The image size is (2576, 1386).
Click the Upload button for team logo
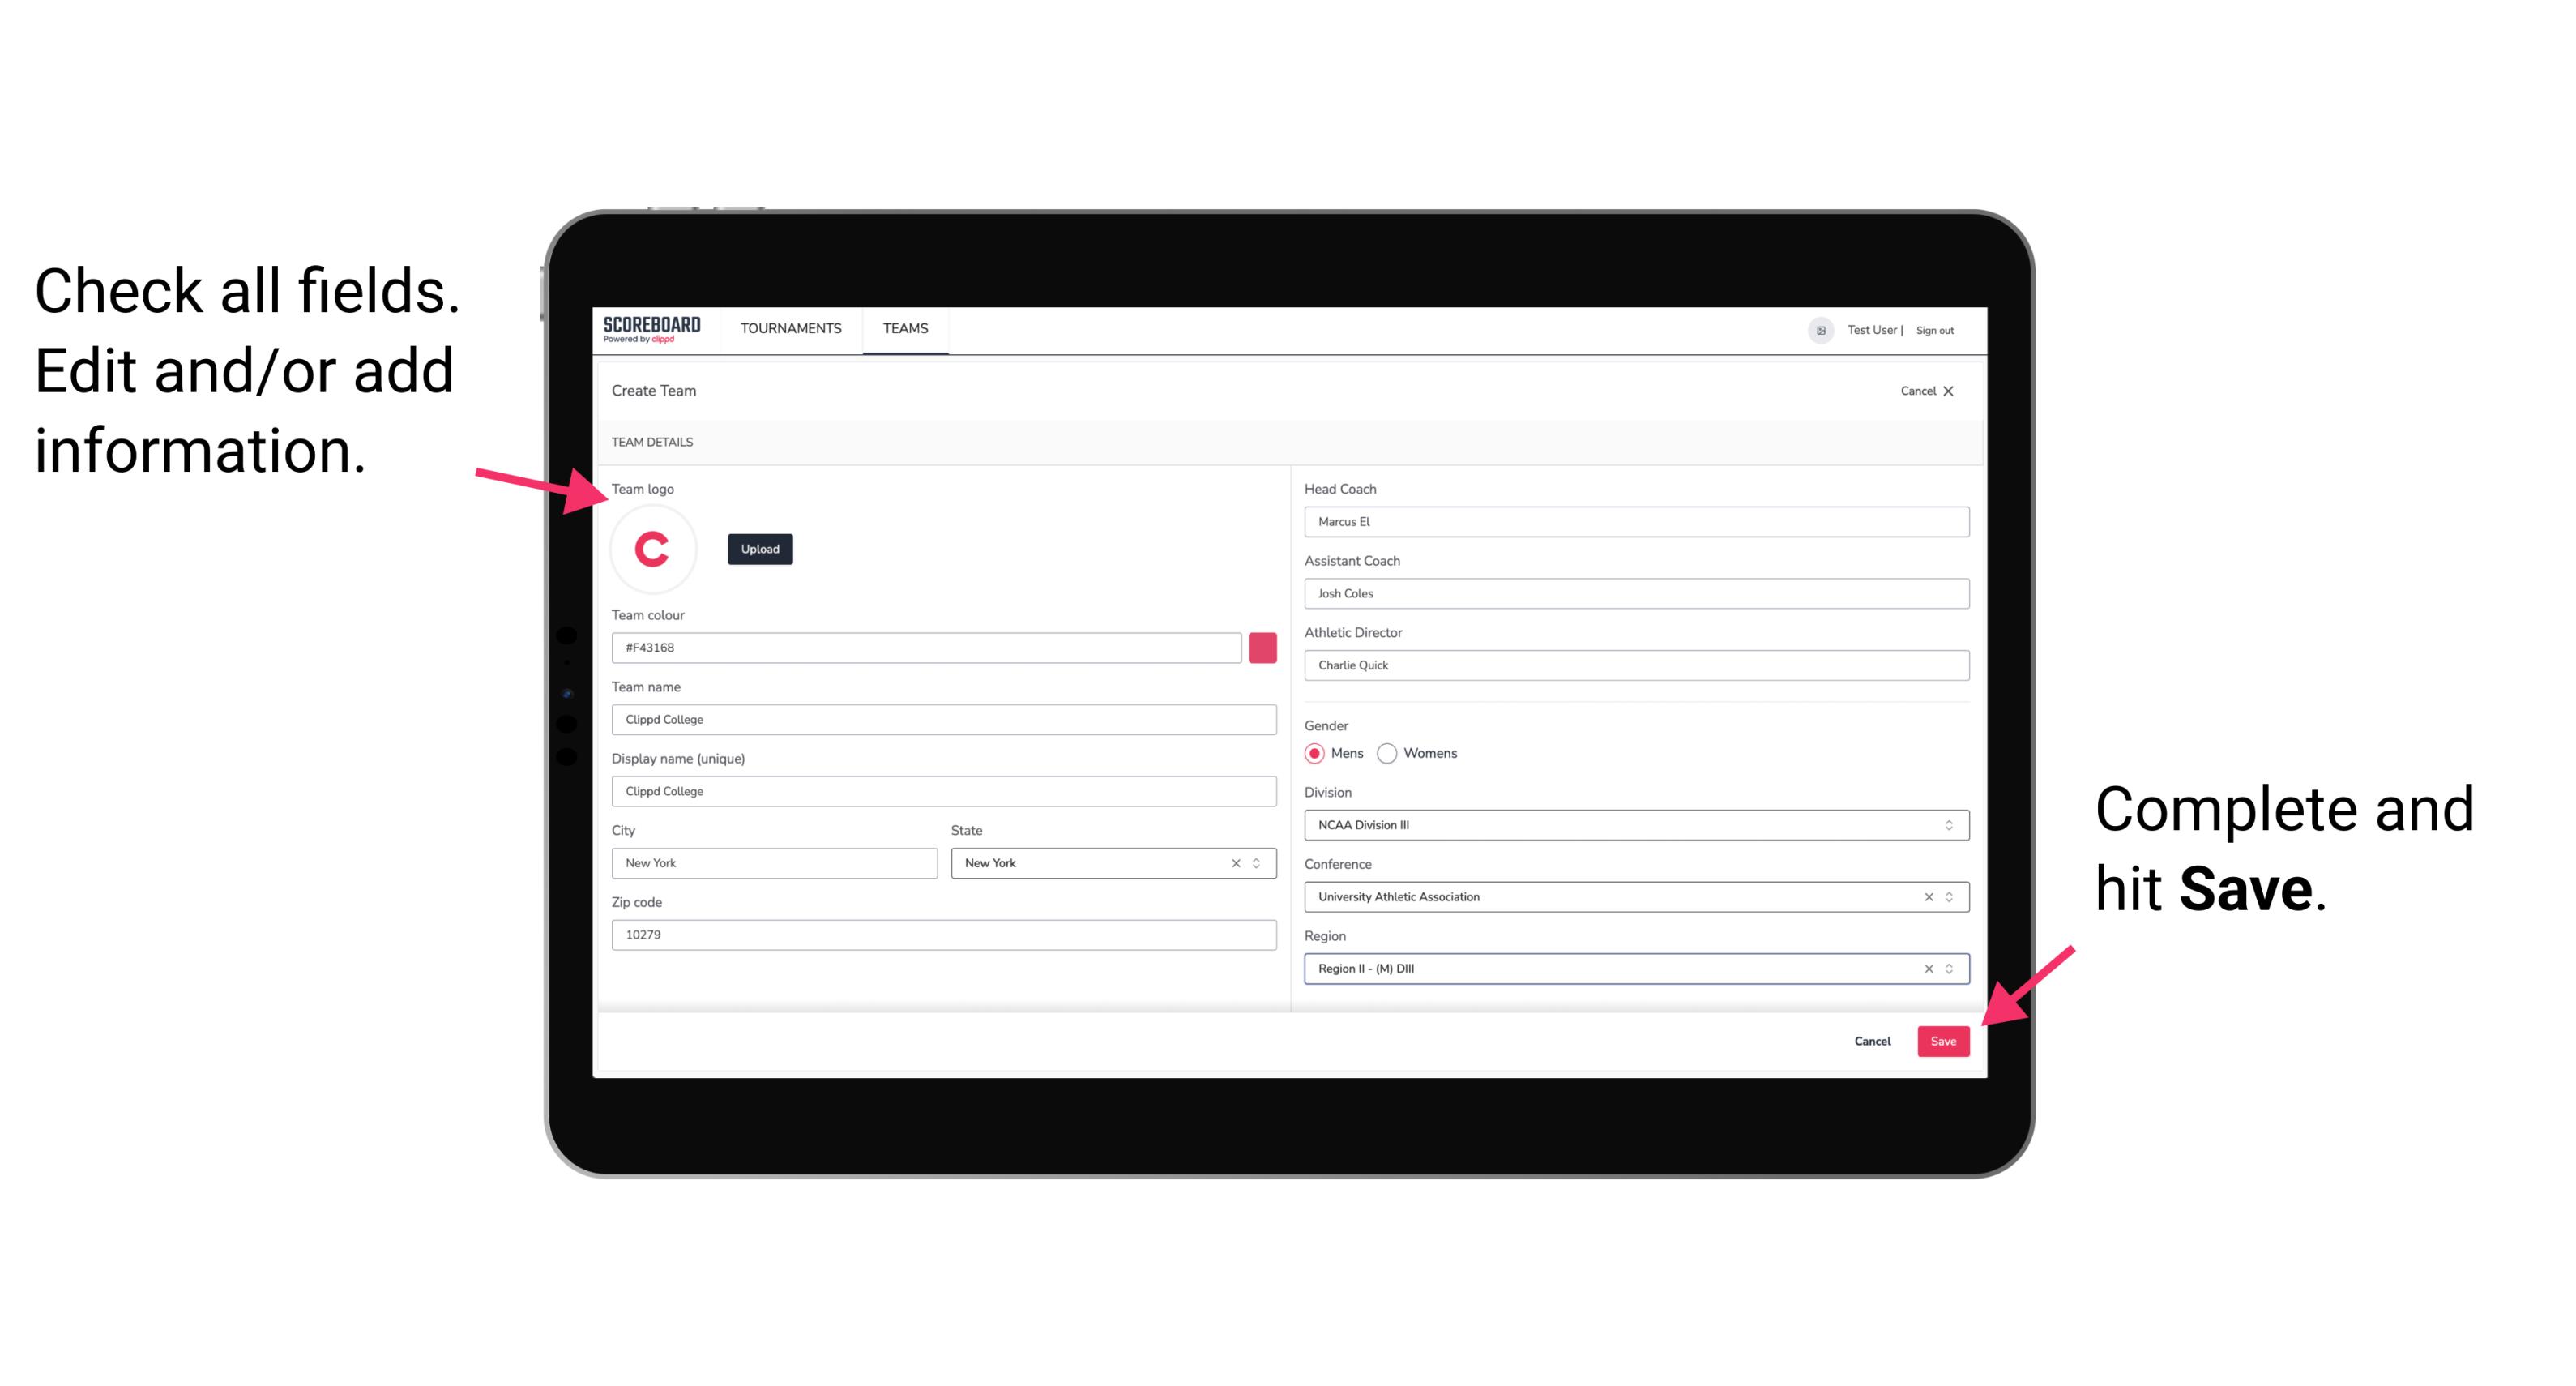tap(759, 548)
